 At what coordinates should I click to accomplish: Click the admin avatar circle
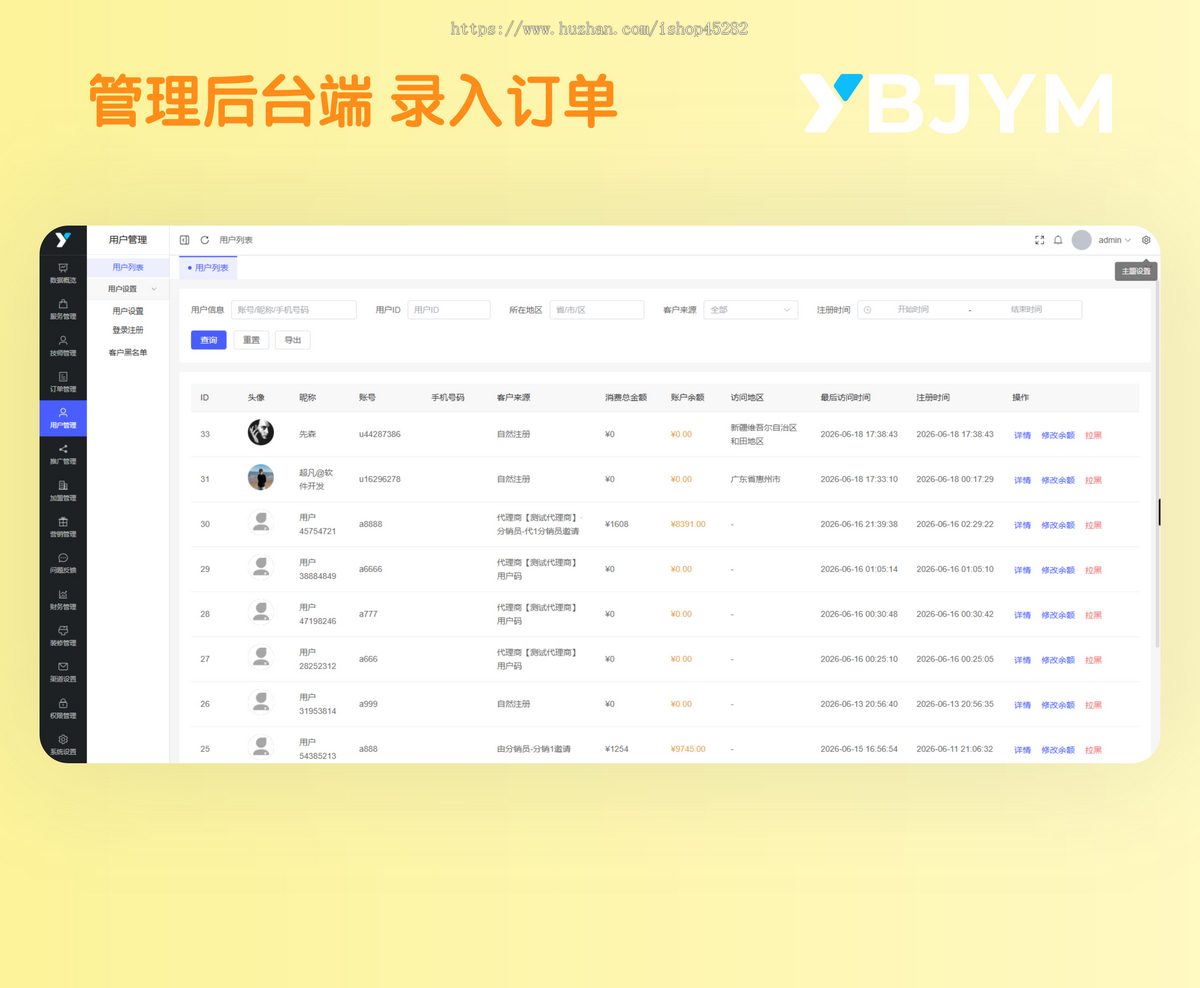(1081, 240)
